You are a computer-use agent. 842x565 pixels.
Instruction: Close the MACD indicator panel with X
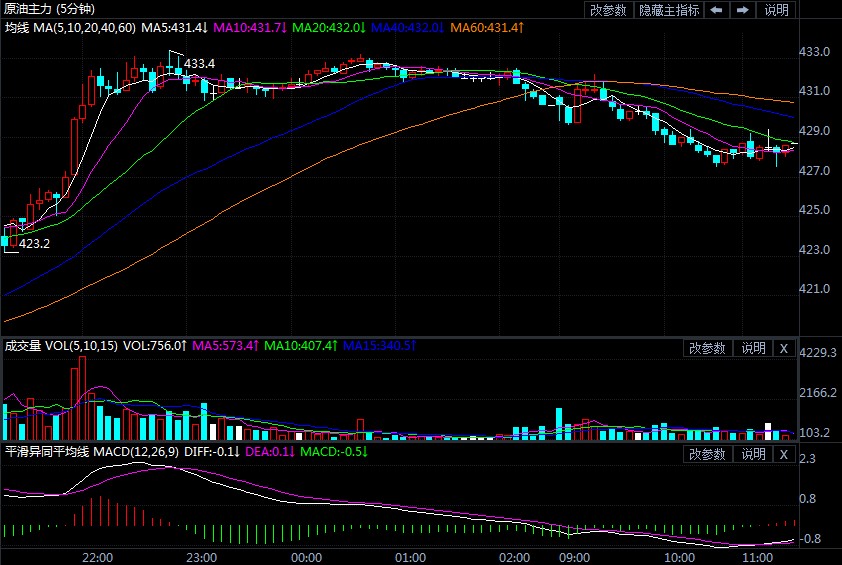(784, 455)
